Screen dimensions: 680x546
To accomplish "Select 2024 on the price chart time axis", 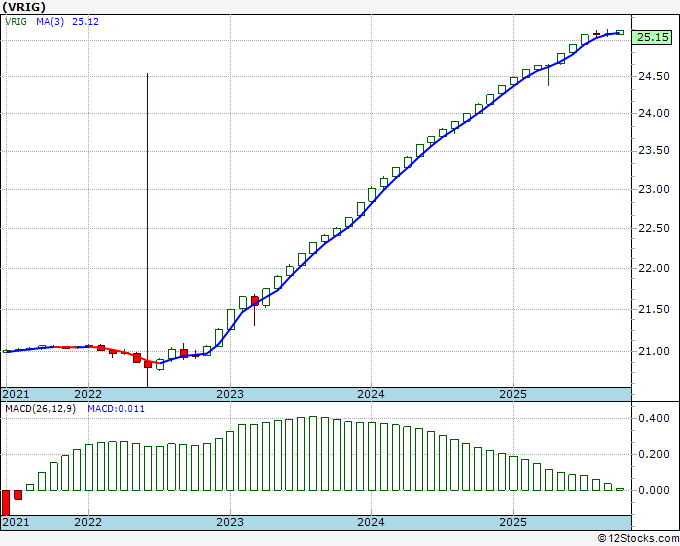I will click(371, 394).
